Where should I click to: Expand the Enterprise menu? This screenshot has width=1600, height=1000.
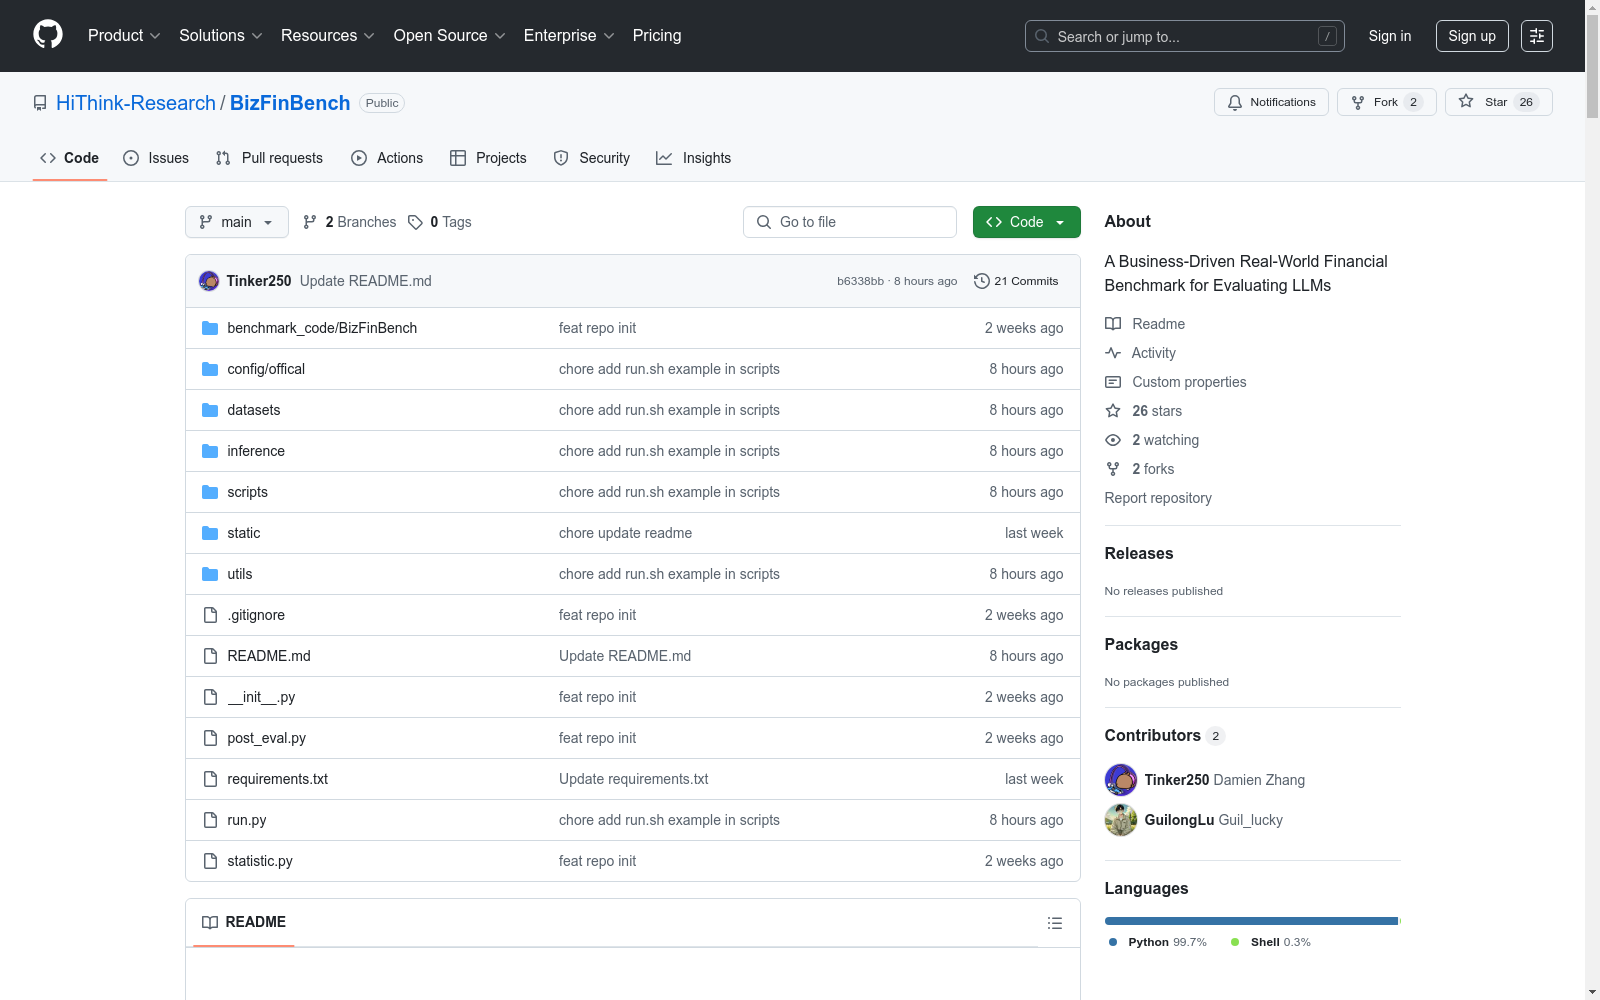[569, 36]
